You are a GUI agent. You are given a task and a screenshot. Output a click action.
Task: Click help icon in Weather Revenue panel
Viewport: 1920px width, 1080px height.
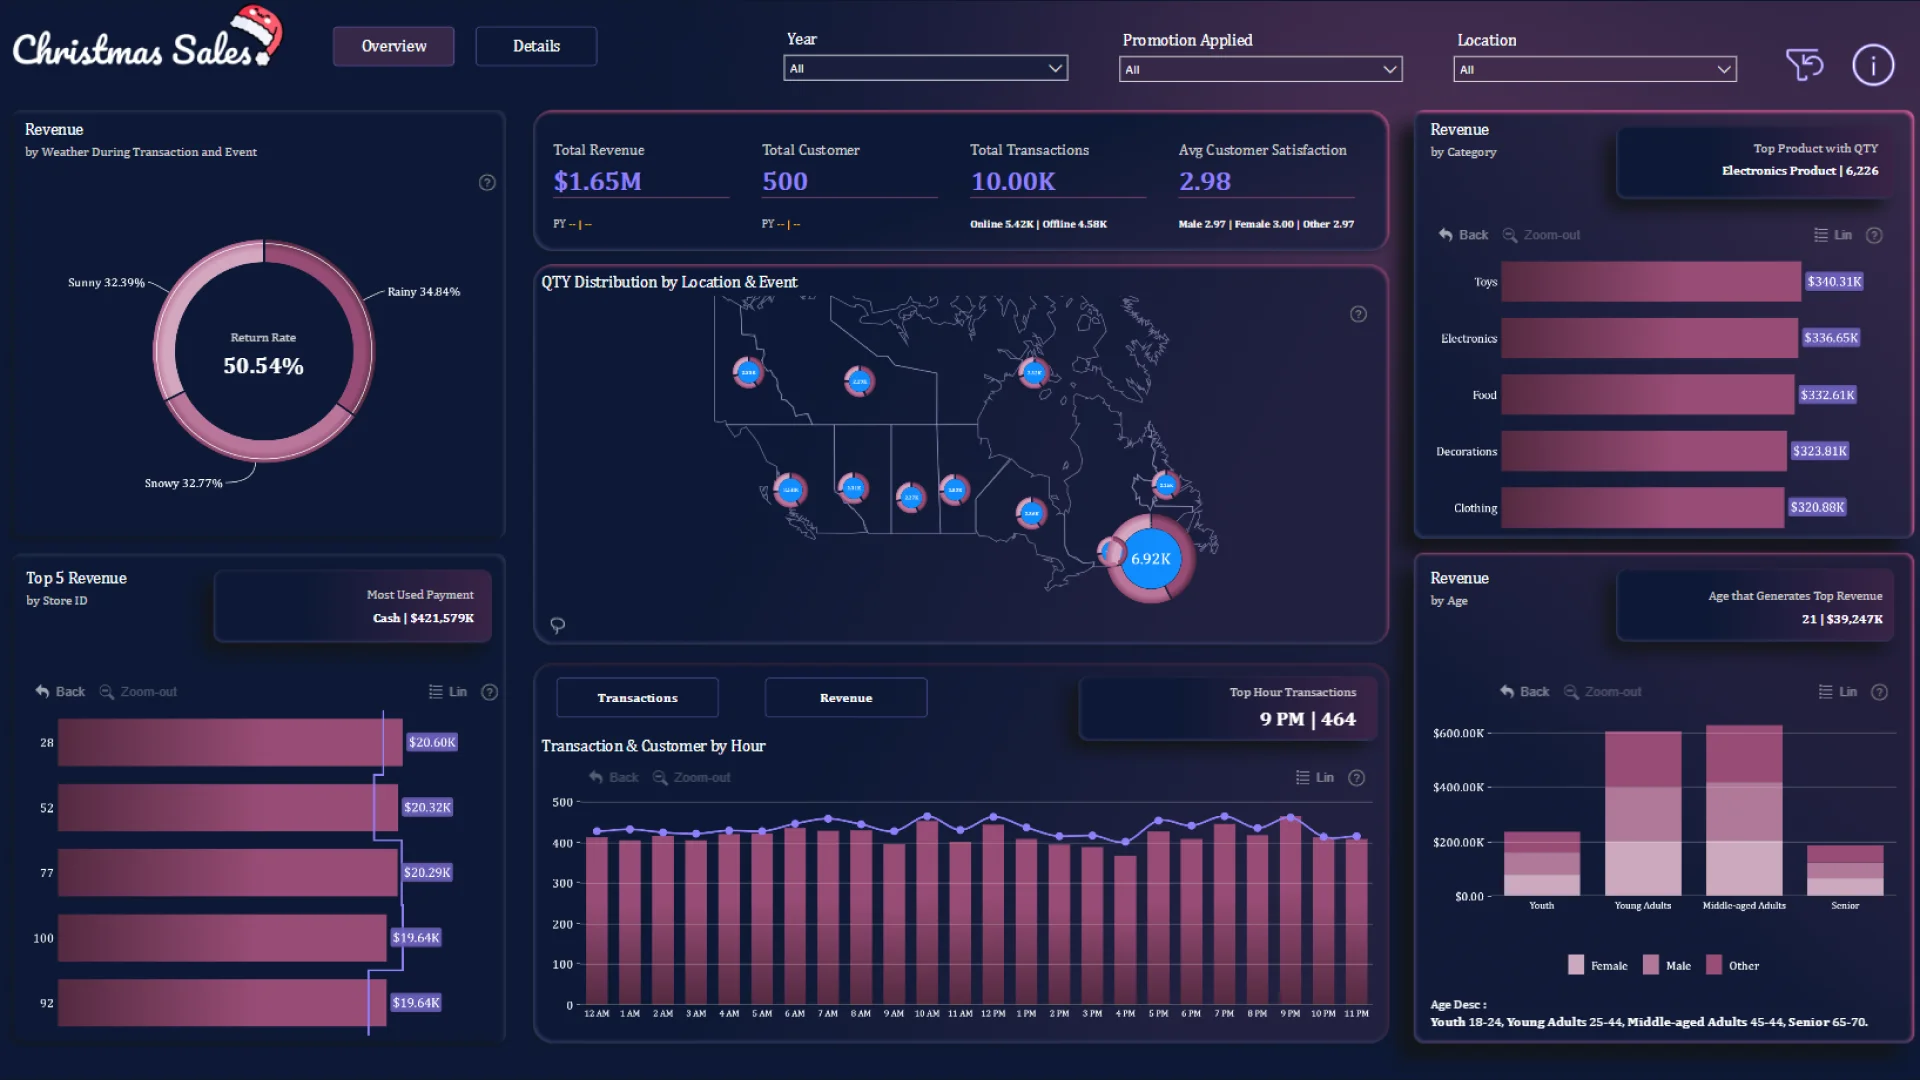[x=487, y=182]
